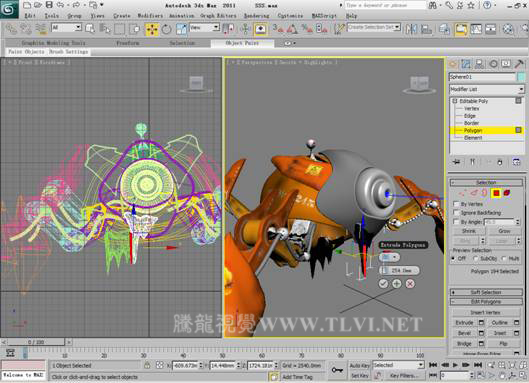Image resolution: width=529 pixels, height=383 pixels.
Task: Toggle show end result icon beside Polygon row
Action: pos(518,130)
